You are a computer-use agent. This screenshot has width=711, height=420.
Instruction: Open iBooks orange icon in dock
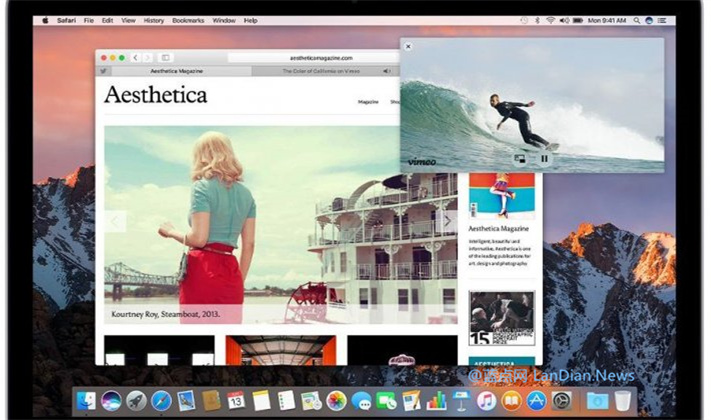click(x=511, y=400)
